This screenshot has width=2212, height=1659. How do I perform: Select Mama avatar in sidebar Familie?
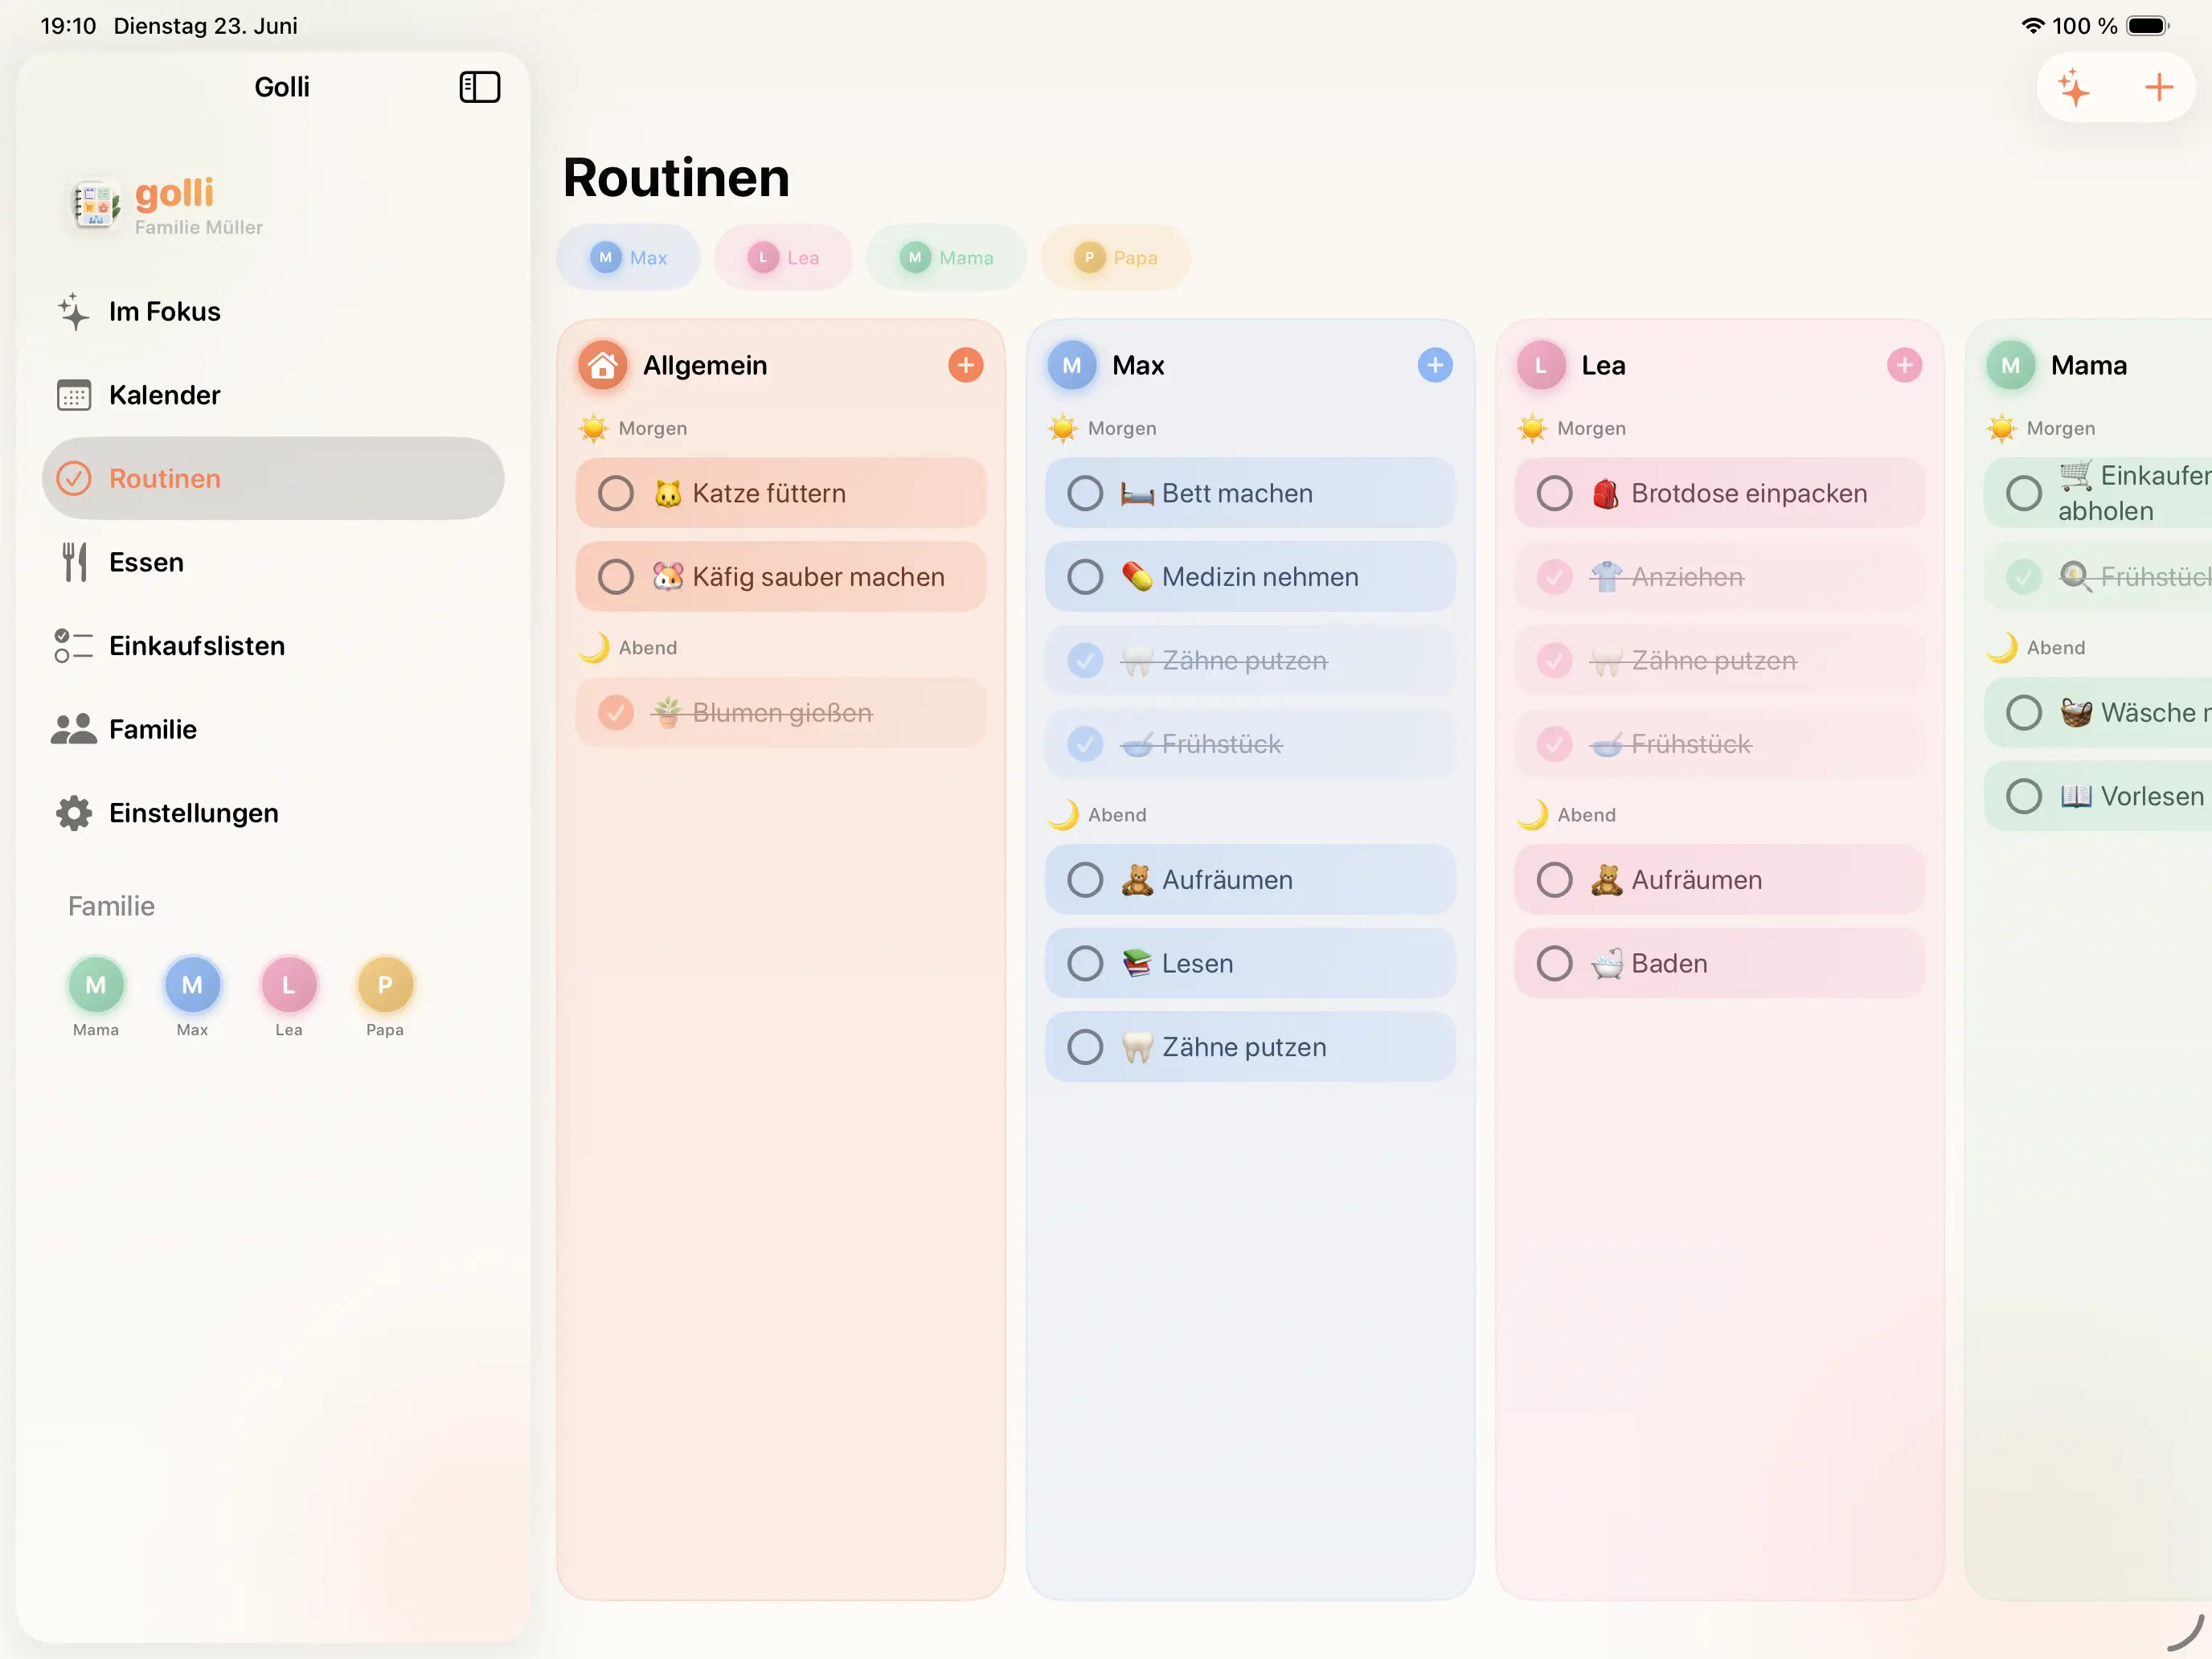tap(96, 985)
